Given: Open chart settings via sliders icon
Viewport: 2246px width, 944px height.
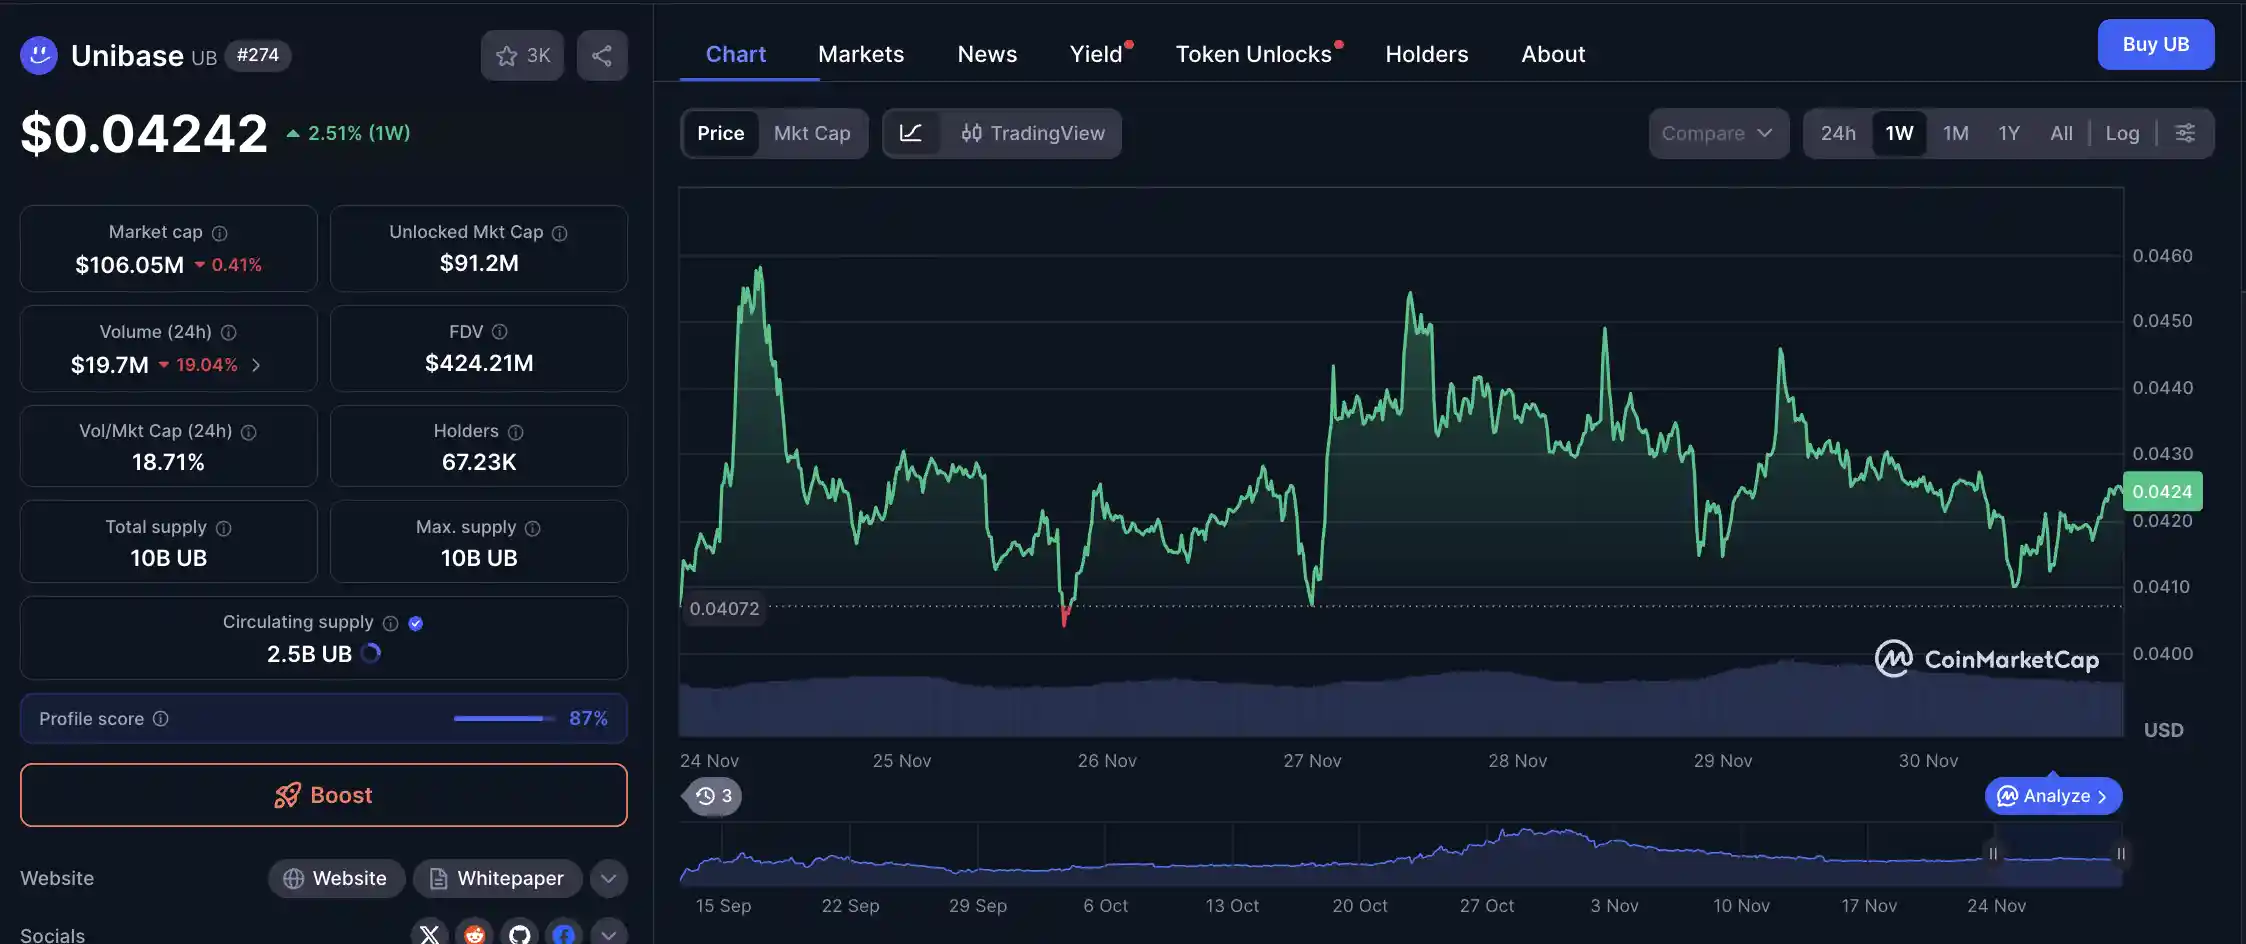Looking at the screenshot, I should click(x=2186, y=133).
